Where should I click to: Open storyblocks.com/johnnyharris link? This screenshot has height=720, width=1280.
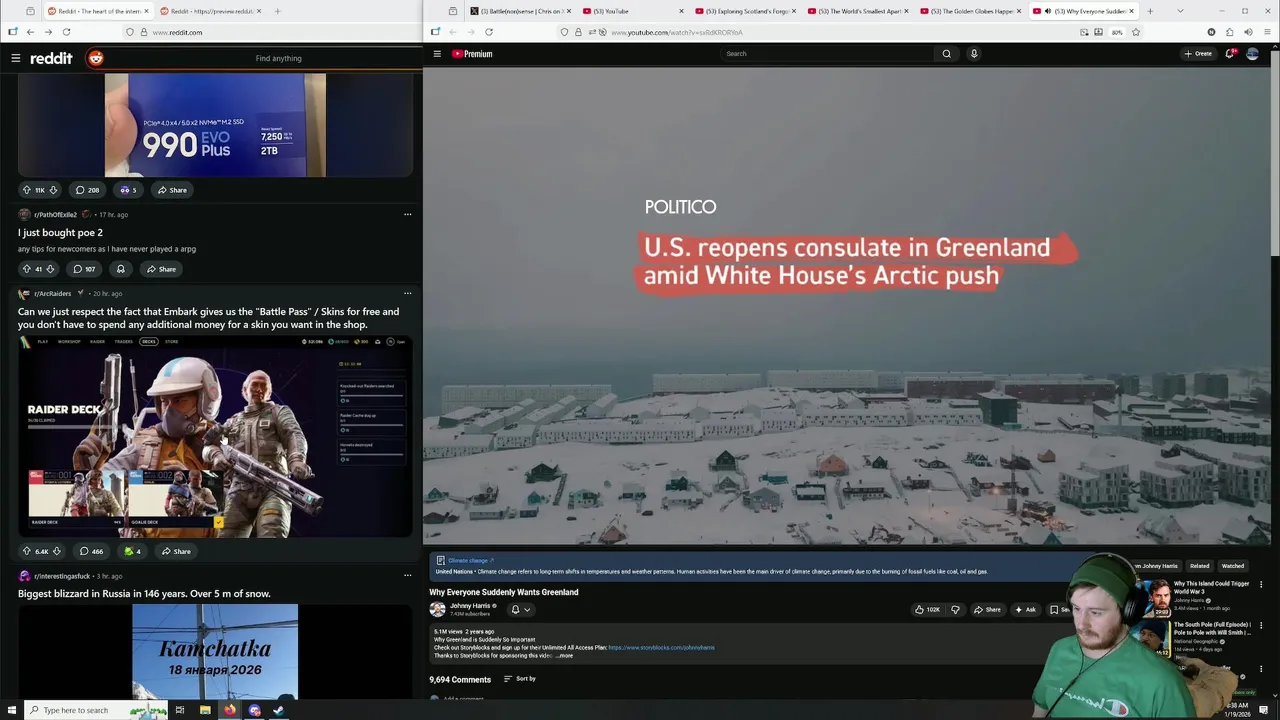661,648
